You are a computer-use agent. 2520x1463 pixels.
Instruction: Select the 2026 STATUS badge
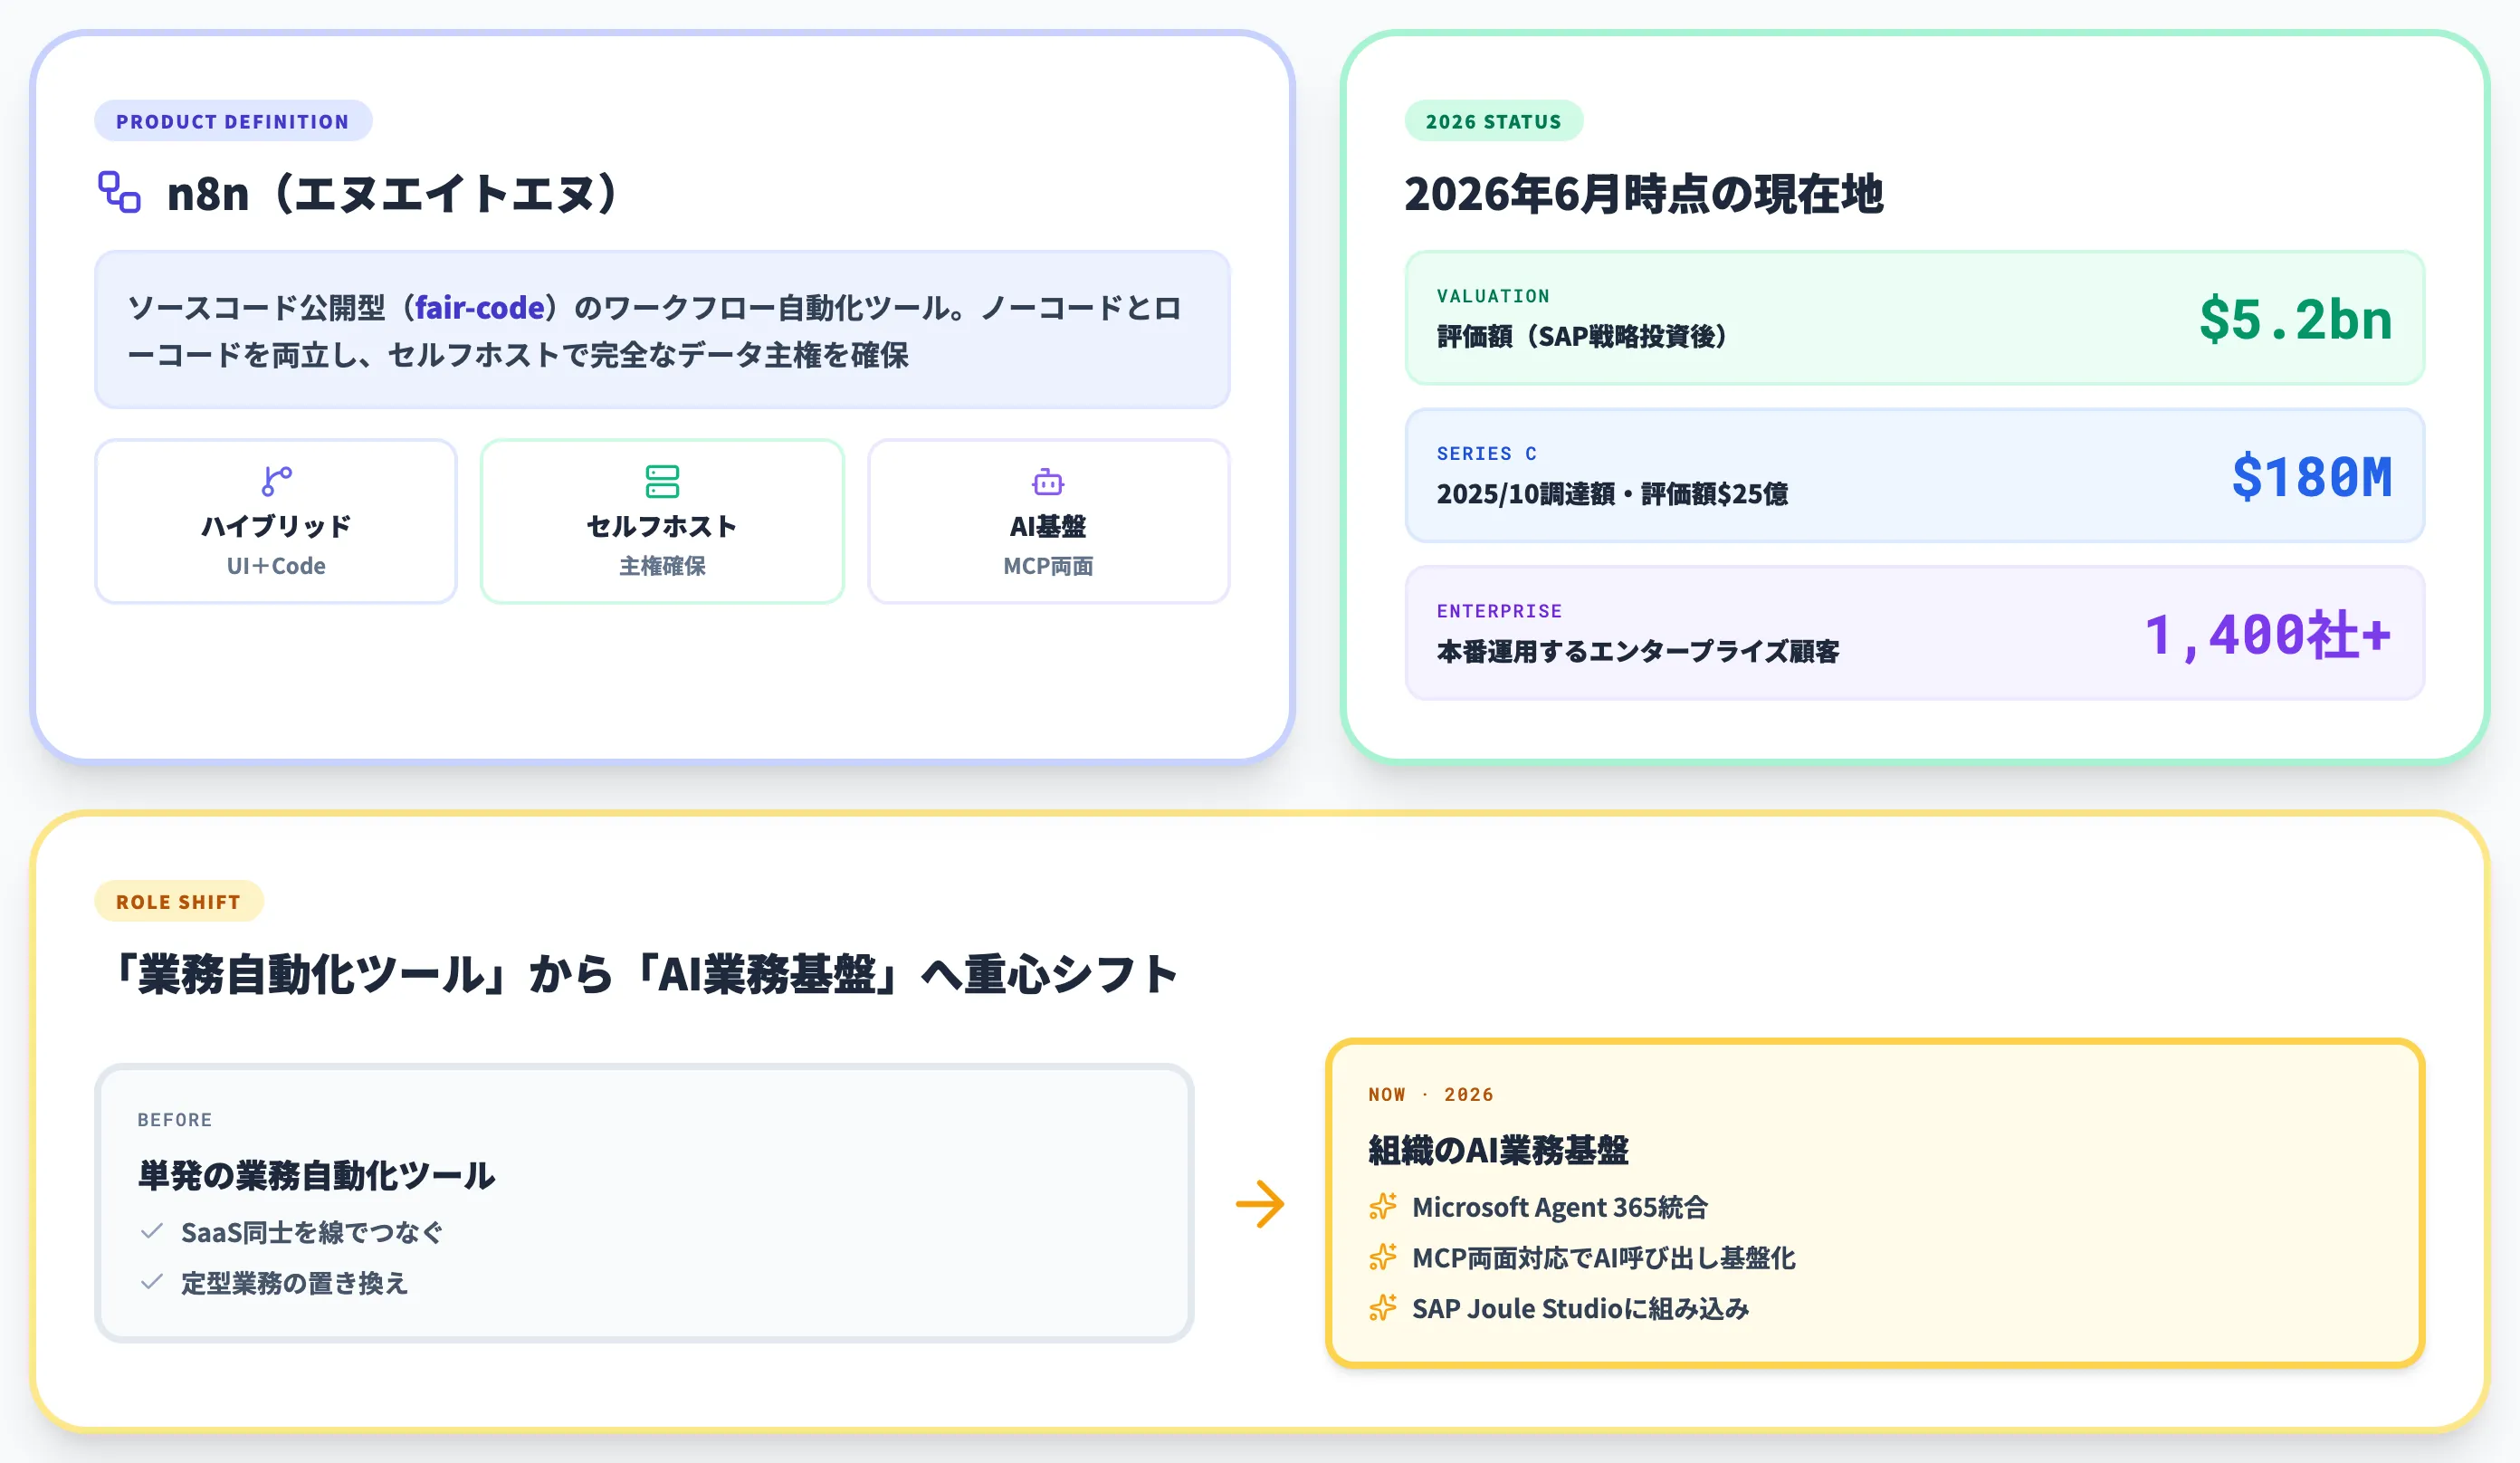(x=1493, y=121)
